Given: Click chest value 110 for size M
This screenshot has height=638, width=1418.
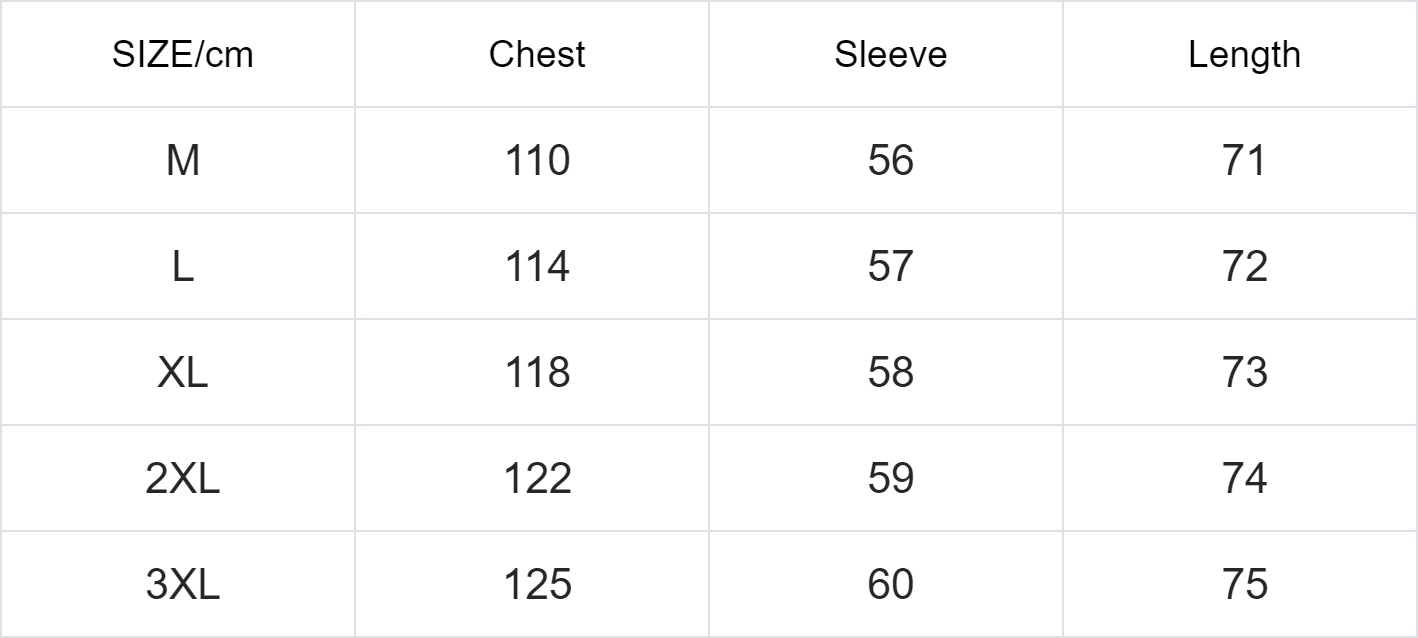Looking at the screenshot, I should (x=537, y=160).
